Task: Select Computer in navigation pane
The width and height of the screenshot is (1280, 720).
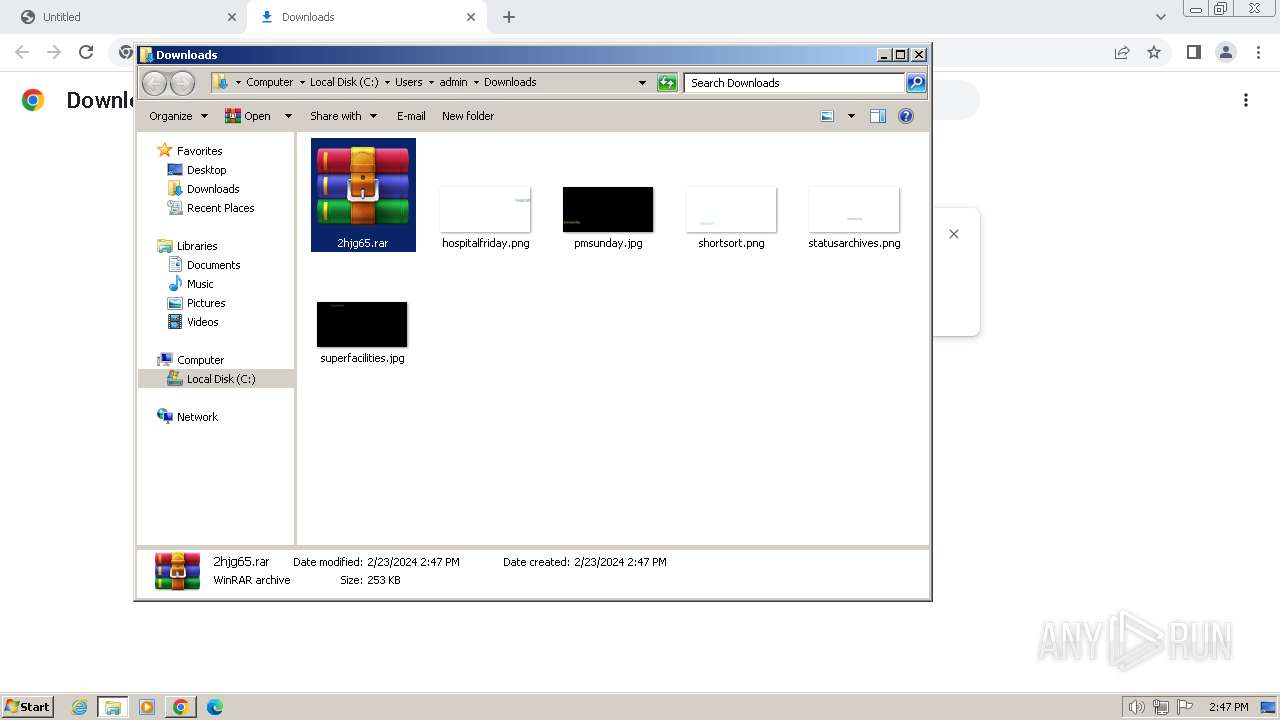Action: [x=200, y=360]
